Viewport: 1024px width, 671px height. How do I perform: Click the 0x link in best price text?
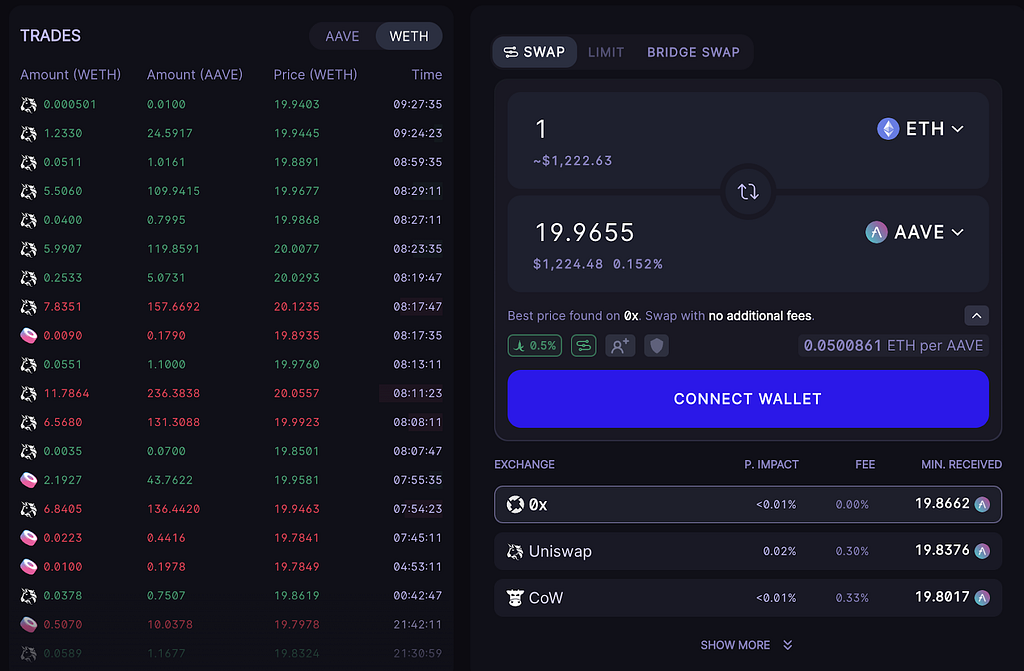coord(631,316)
